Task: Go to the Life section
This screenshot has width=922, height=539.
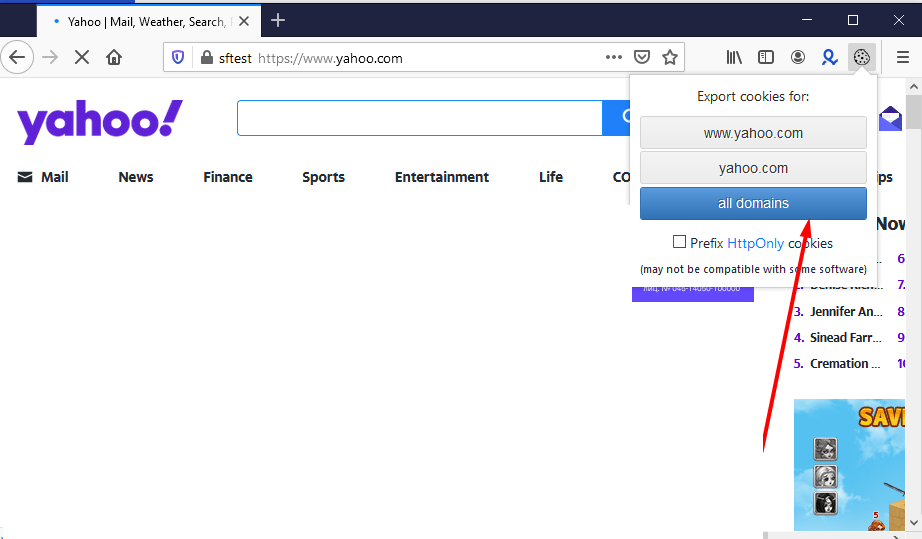Action: coord(551,177)
